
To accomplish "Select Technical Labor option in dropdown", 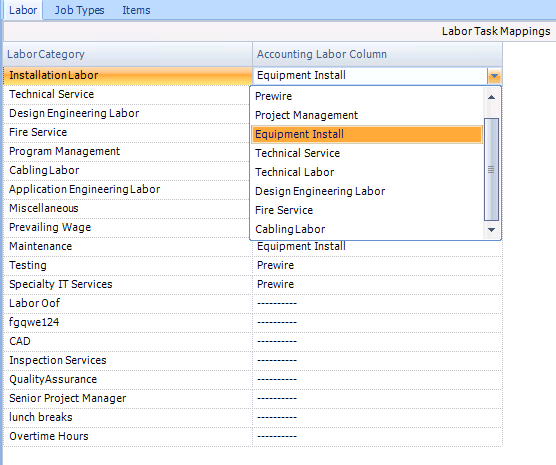I will (x=294, y=172).
